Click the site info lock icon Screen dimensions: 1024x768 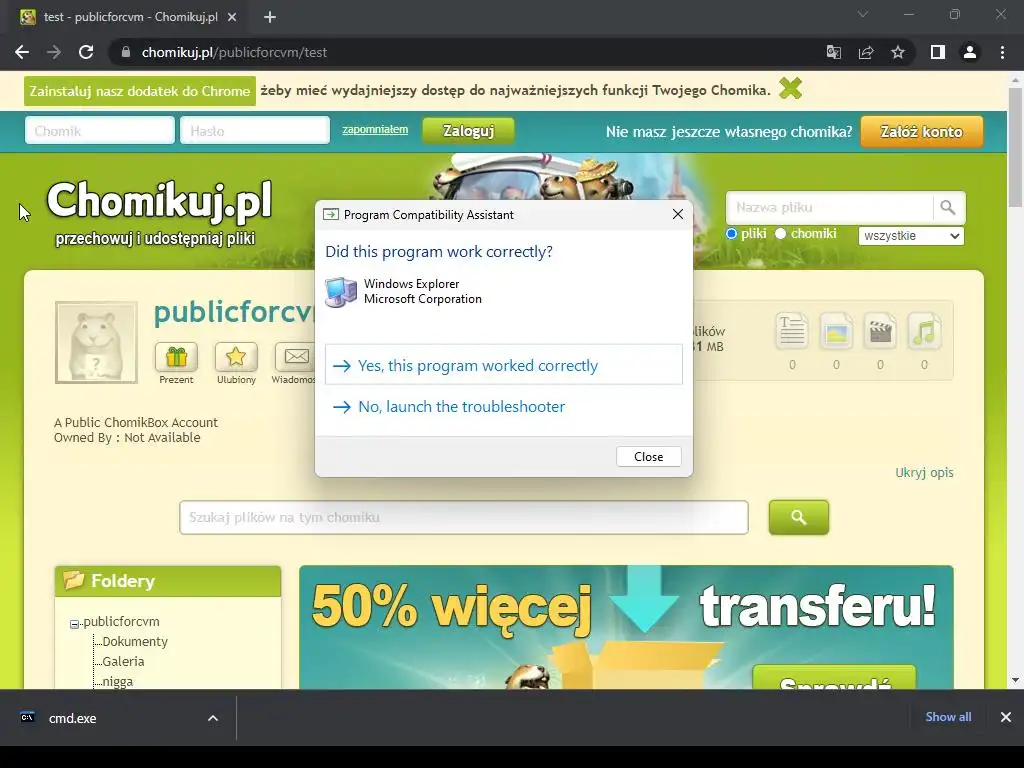(126, 52)
